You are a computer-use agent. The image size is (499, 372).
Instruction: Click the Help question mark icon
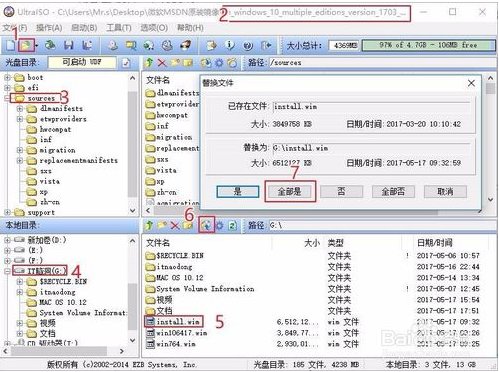click(248, 45)
